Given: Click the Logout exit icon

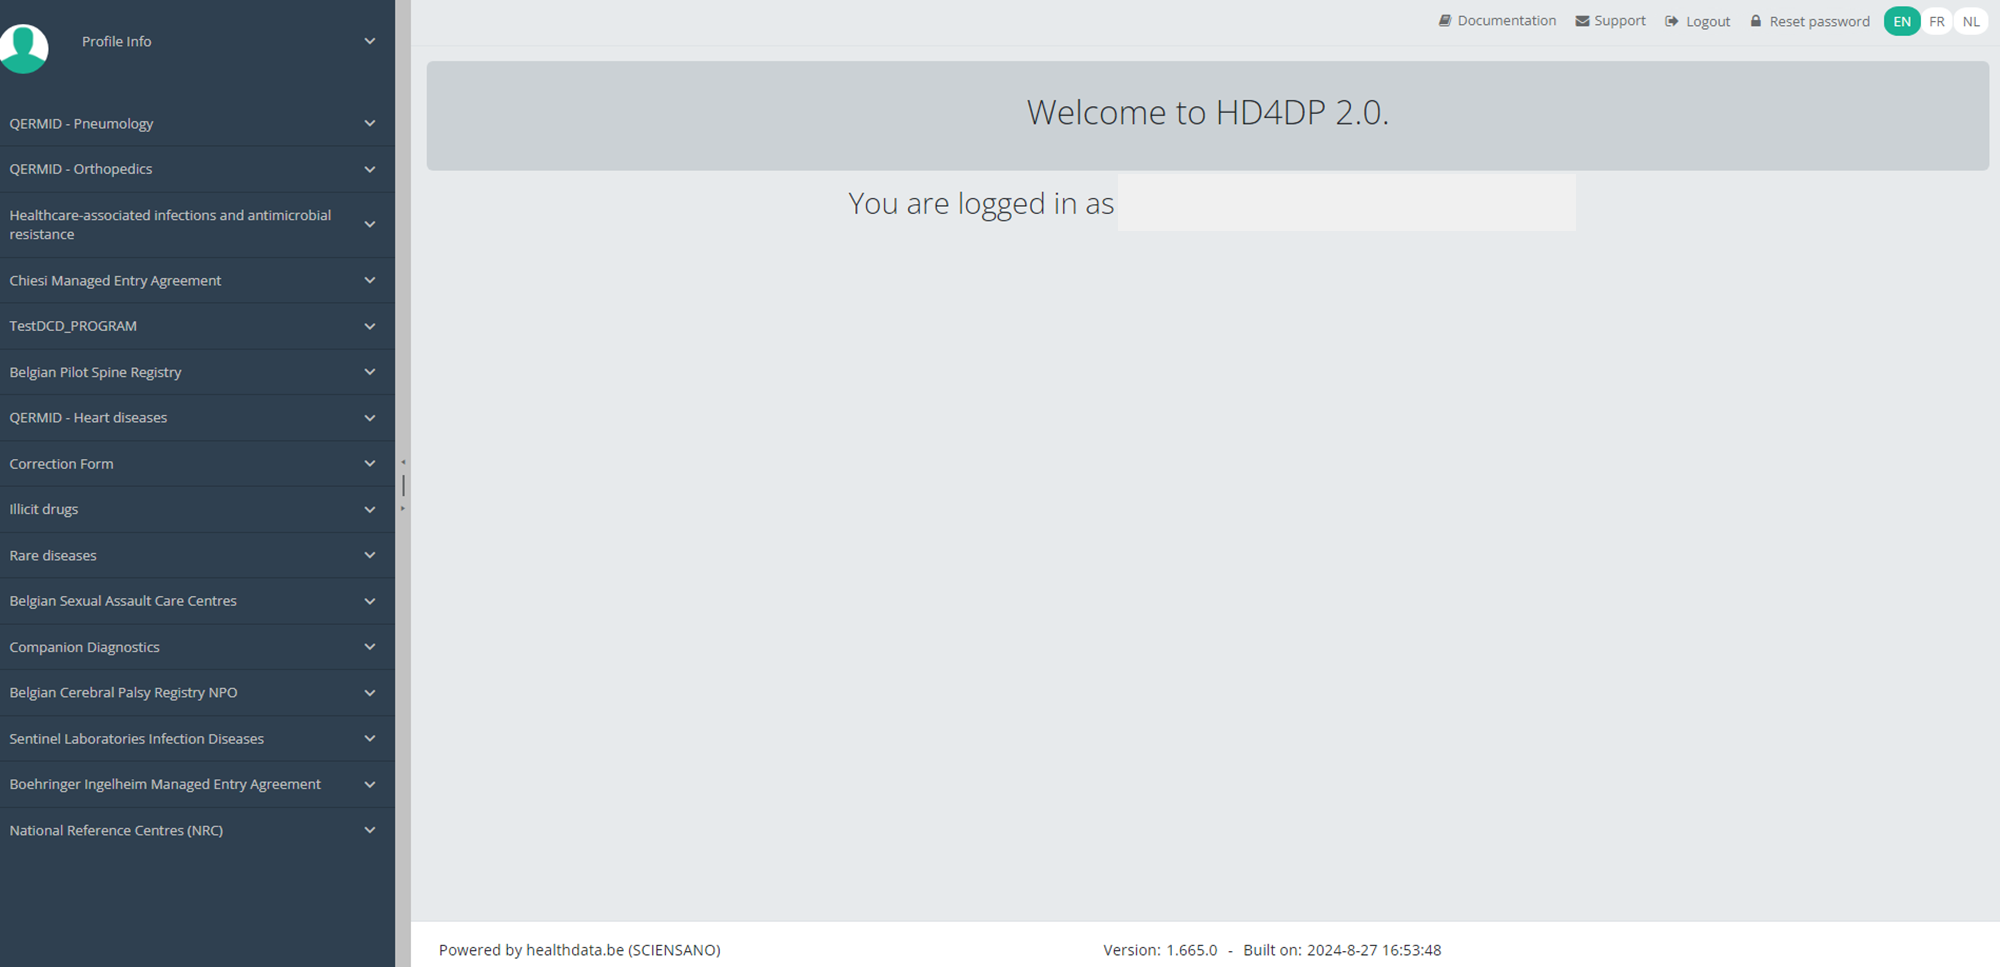Looking at the screenshot, I should (1671, 21).
